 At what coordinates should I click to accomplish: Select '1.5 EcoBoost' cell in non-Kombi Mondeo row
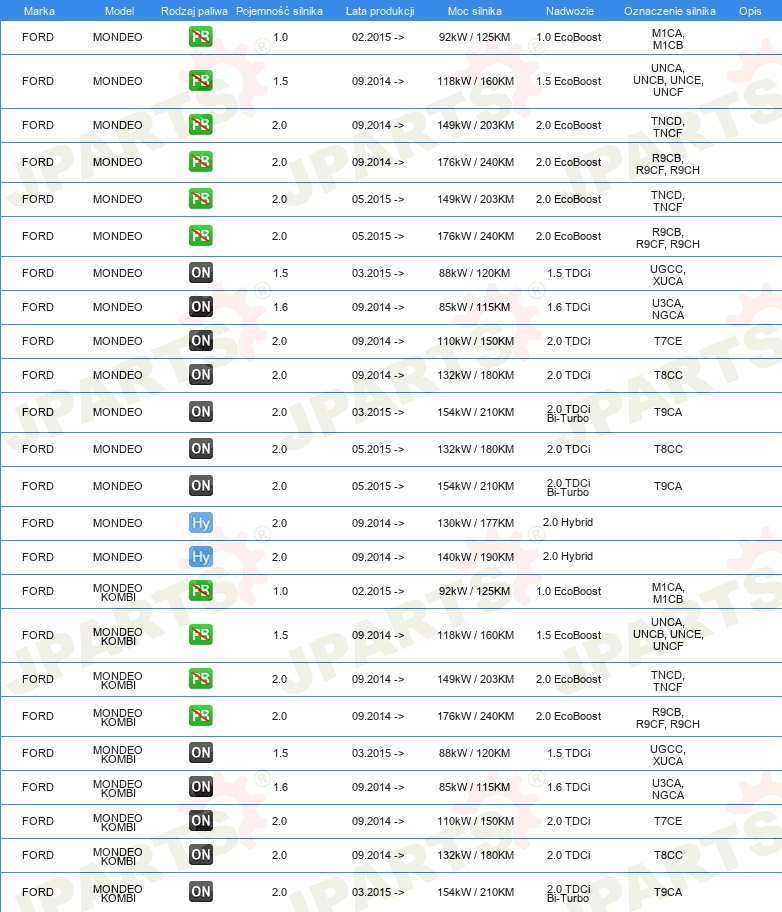click(568, 81)
